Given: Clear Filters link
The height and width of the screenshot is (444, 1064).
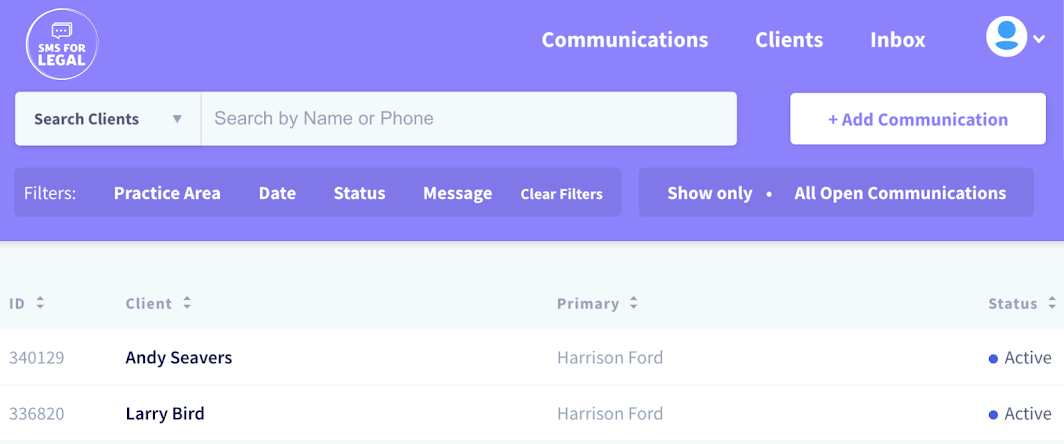Looking at the screenshot, I should click(x=561, y=193).
